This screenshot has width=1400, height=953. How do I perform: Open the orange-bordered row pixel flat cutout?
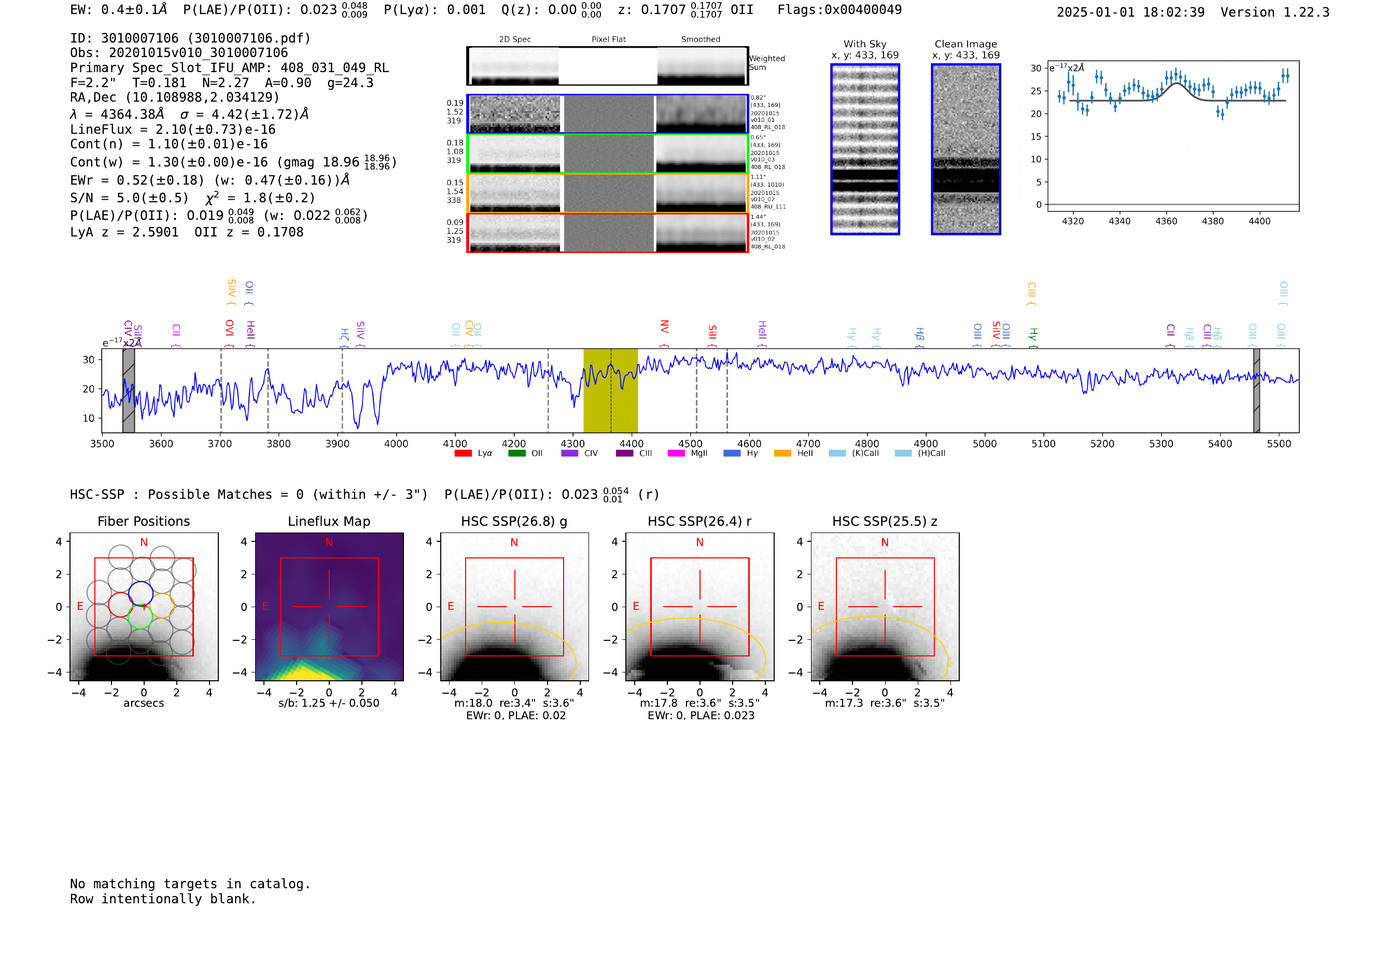coord(608,194)
